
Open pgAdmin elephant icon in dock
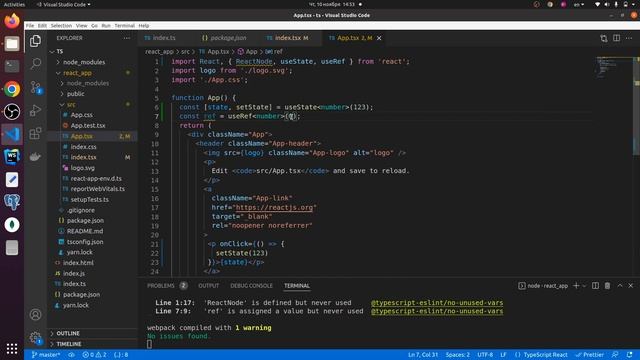click(12, 202)
